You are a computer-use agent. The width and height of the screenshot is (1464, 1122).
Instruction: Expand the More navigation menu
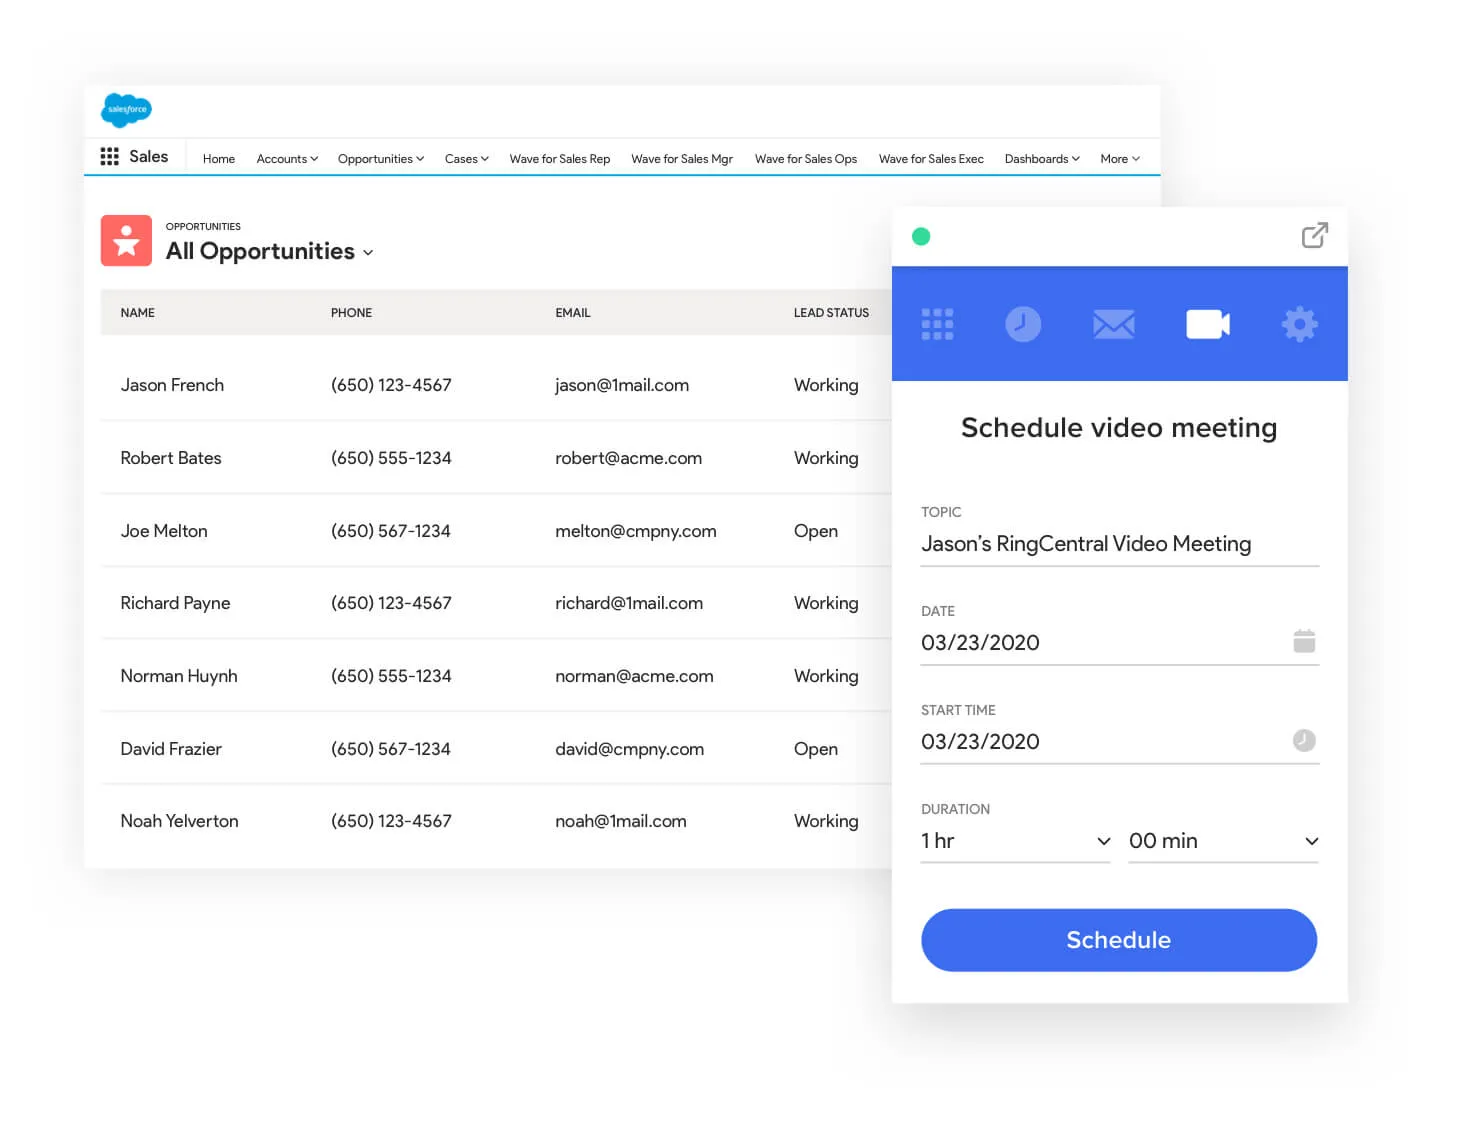point(1119,159)
